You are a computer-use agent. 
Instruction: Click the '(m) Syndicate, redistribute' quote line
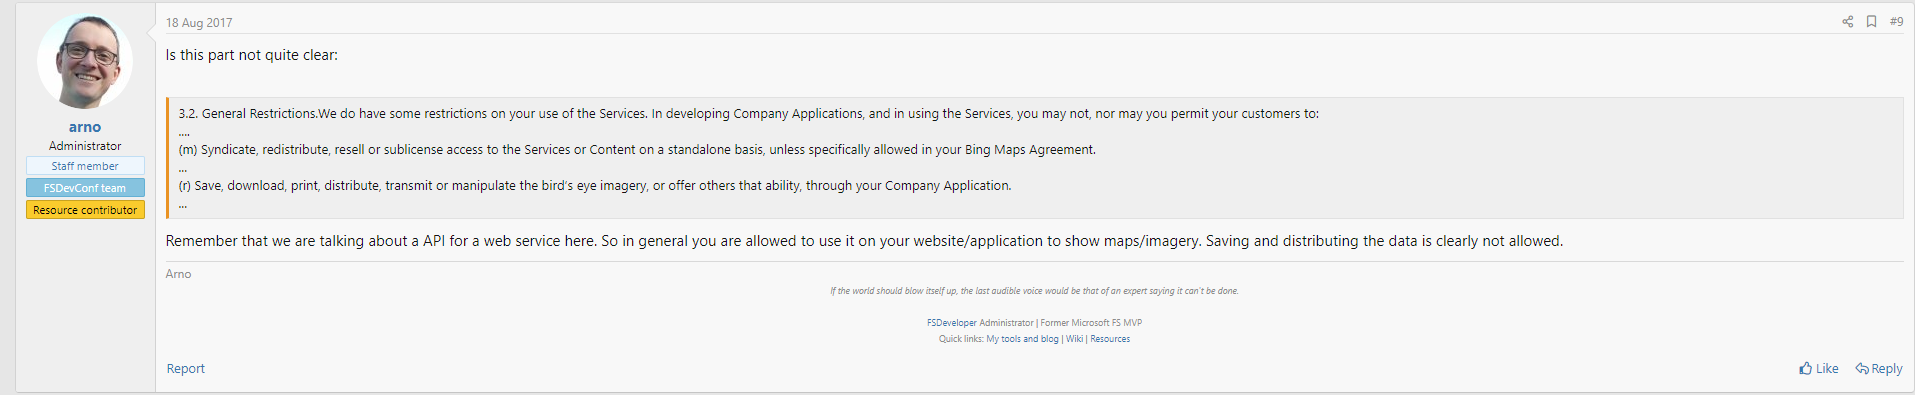(x=637, y=150)
